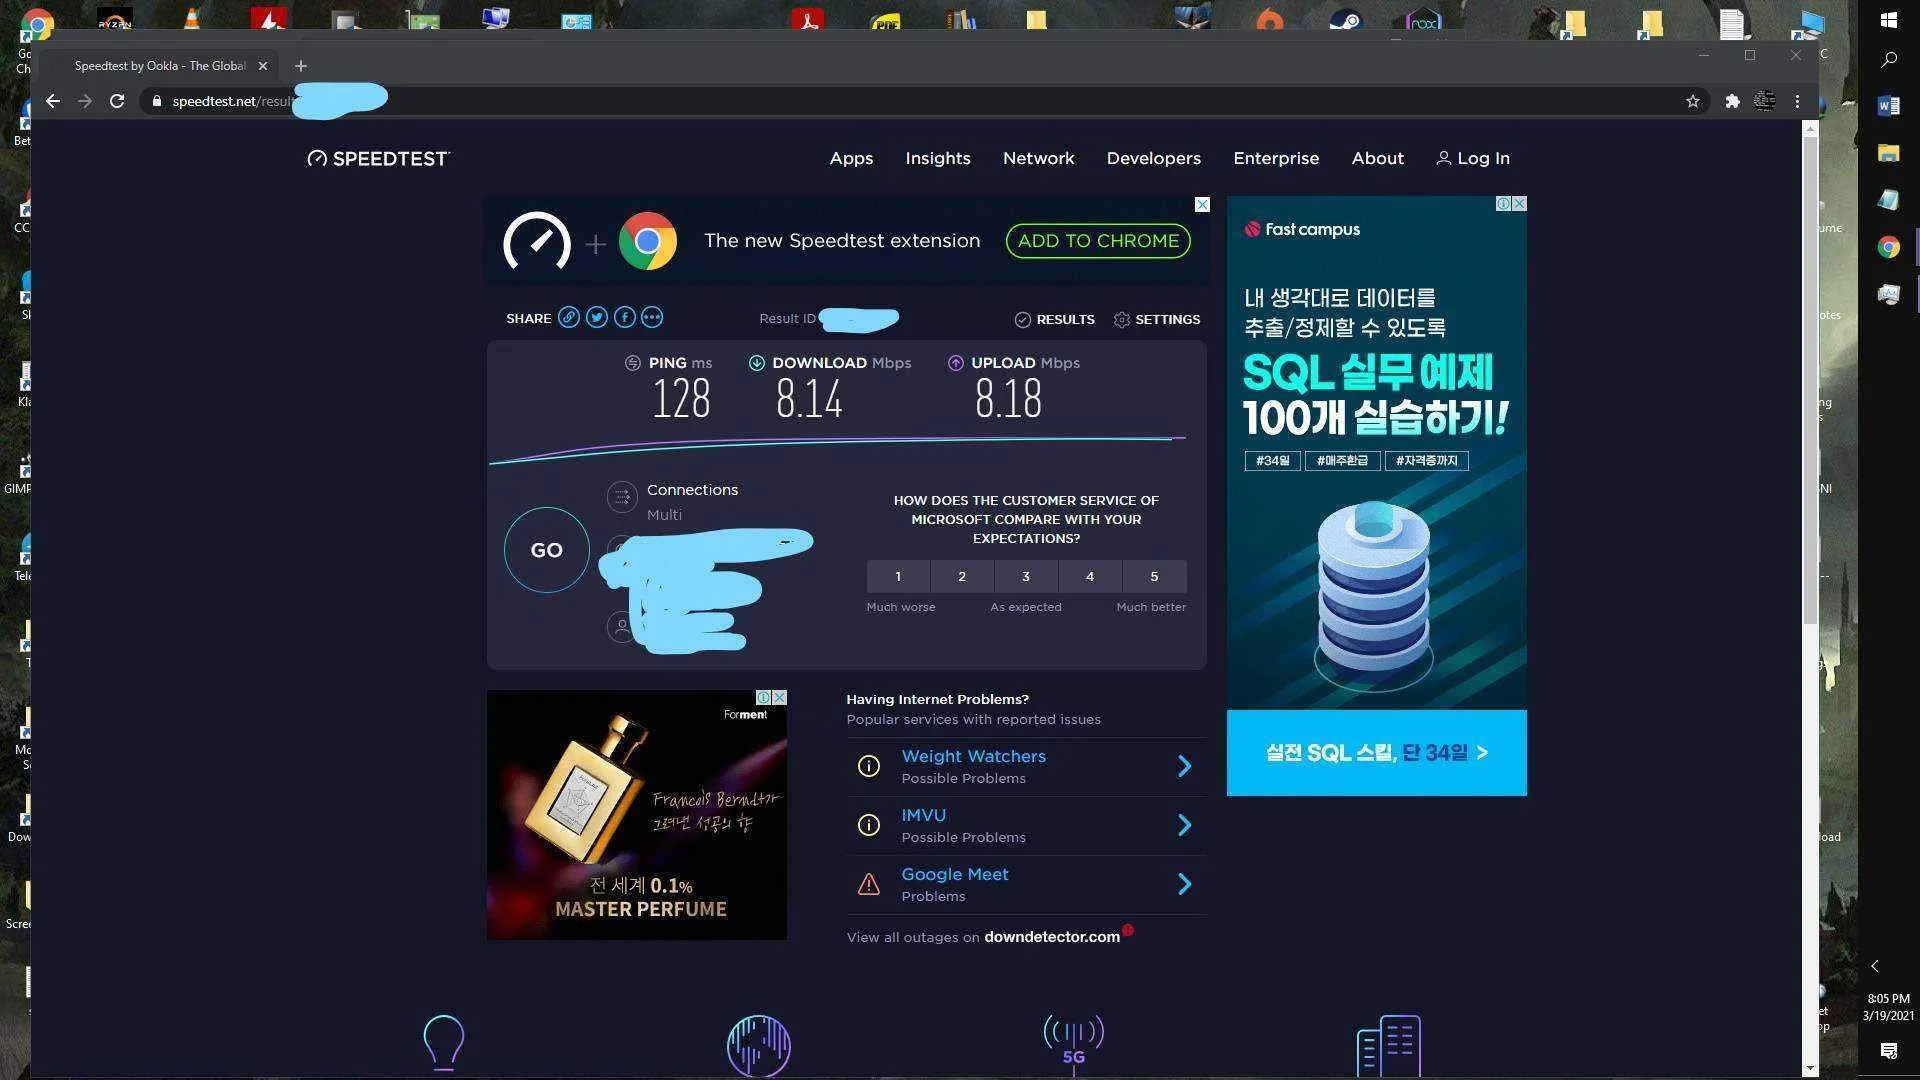Copy the result link via SHARE icon
The image size is (1920, 1080).
point(569,317)
